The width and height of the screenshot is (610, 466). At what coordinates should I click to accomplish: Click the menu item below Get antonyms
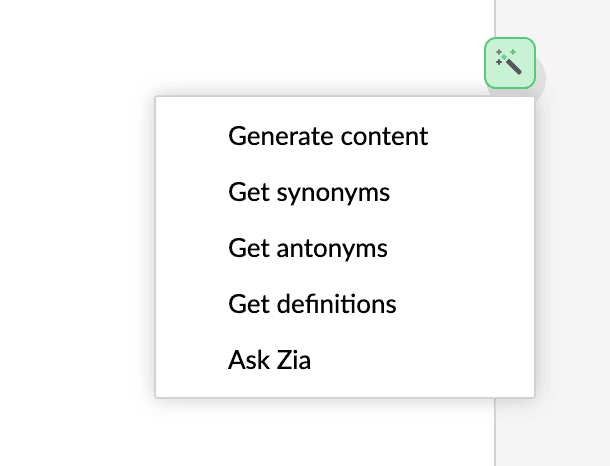click(x=312, y=303)
